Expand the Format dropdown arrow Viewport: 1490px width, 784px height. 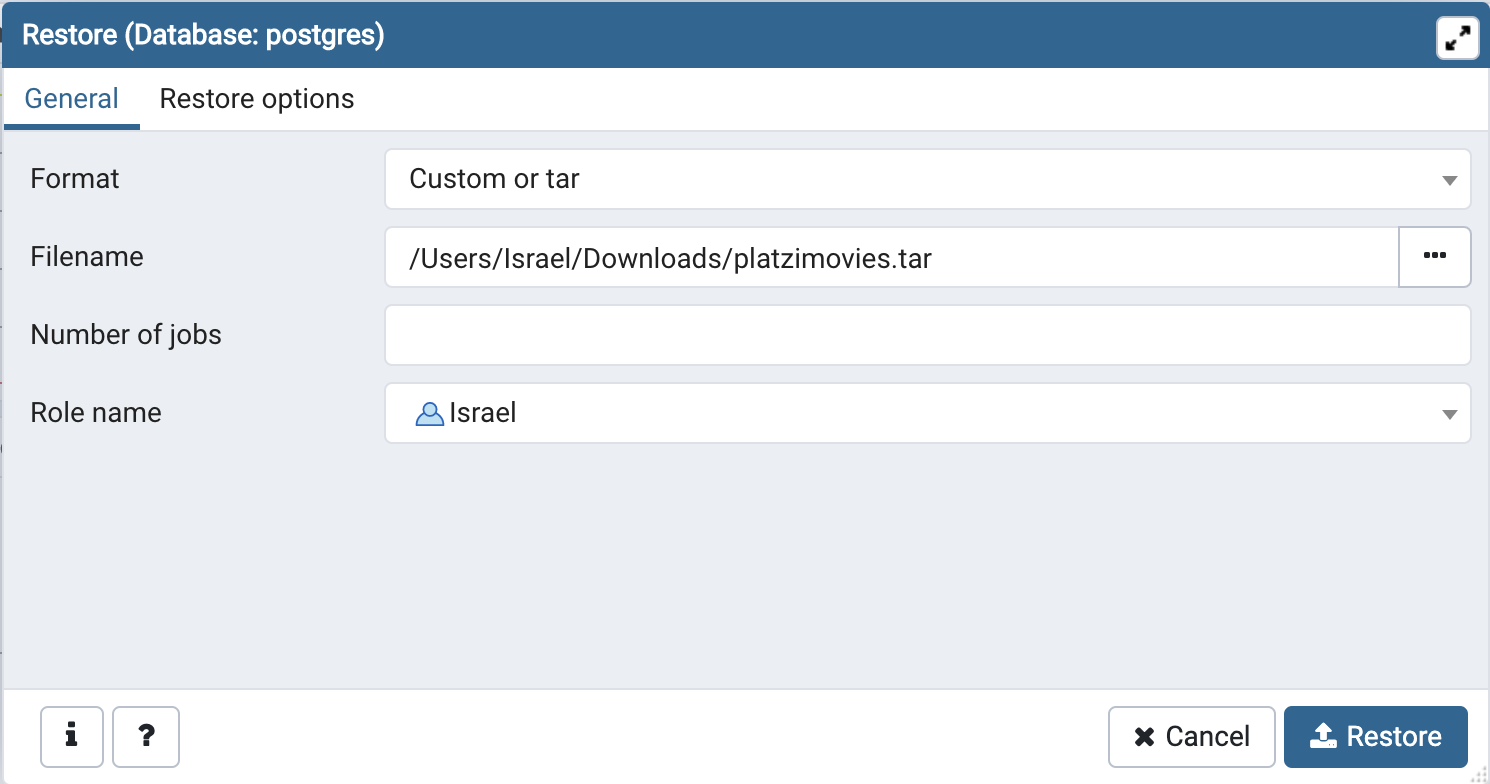point(1449,181)
